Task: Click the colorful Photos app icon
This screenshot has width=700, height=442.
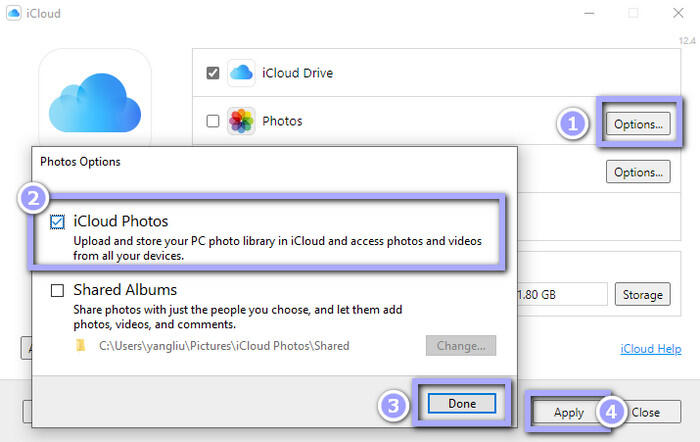Action: pos(242,121)
